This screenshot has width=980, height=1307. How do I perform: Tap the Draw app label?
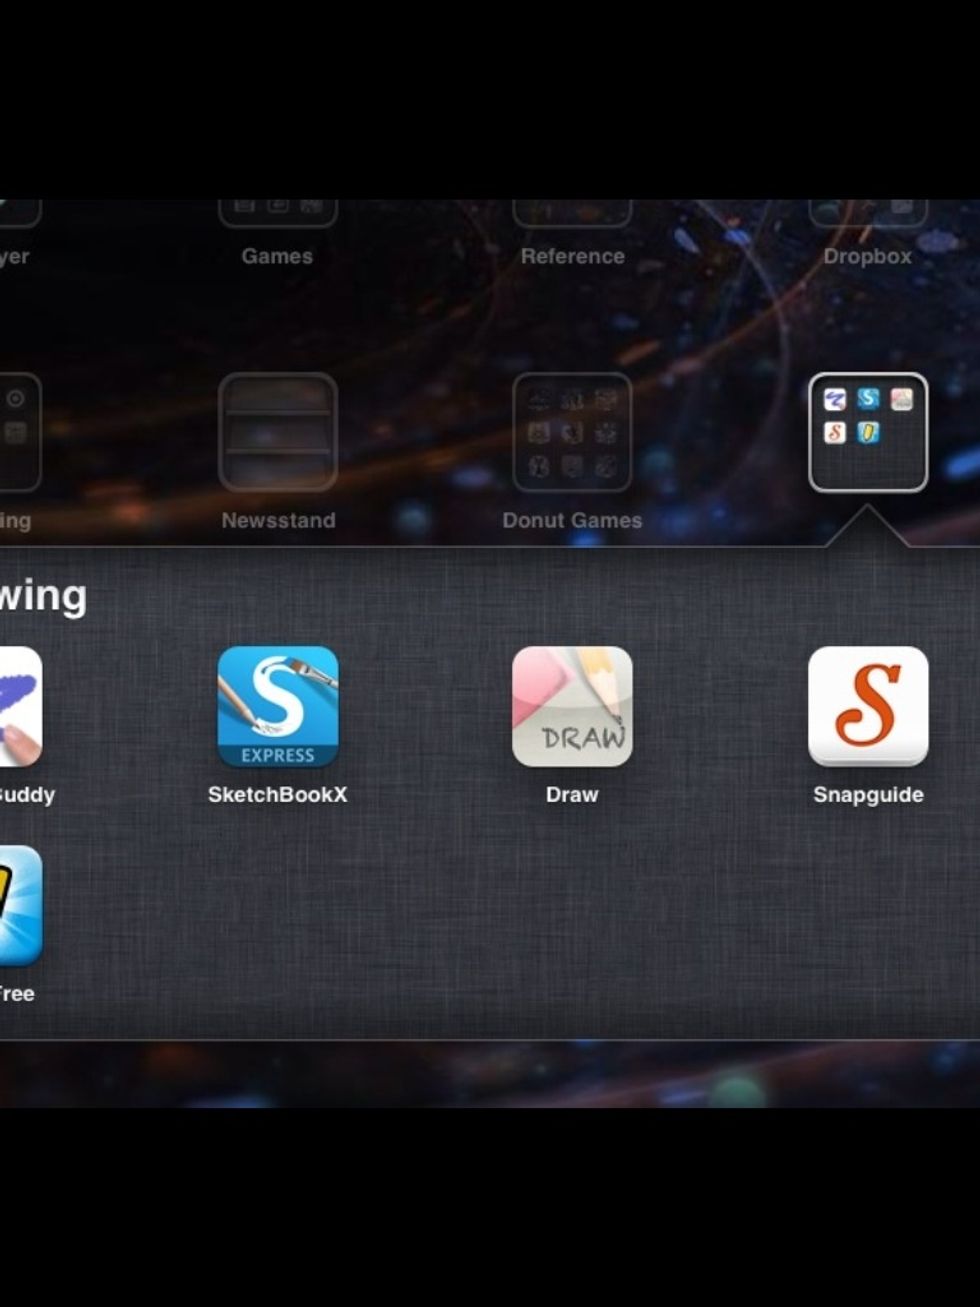571,793
